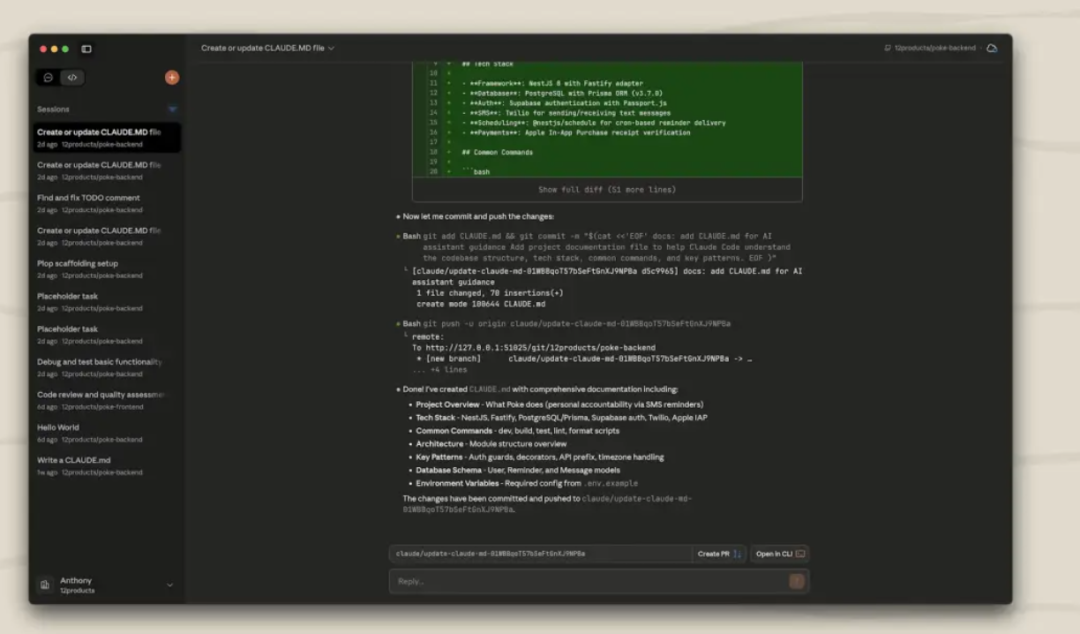Viewport: 1080px width, 634px height.
Task: Open the session title dropdown in header
Action: 268,48
